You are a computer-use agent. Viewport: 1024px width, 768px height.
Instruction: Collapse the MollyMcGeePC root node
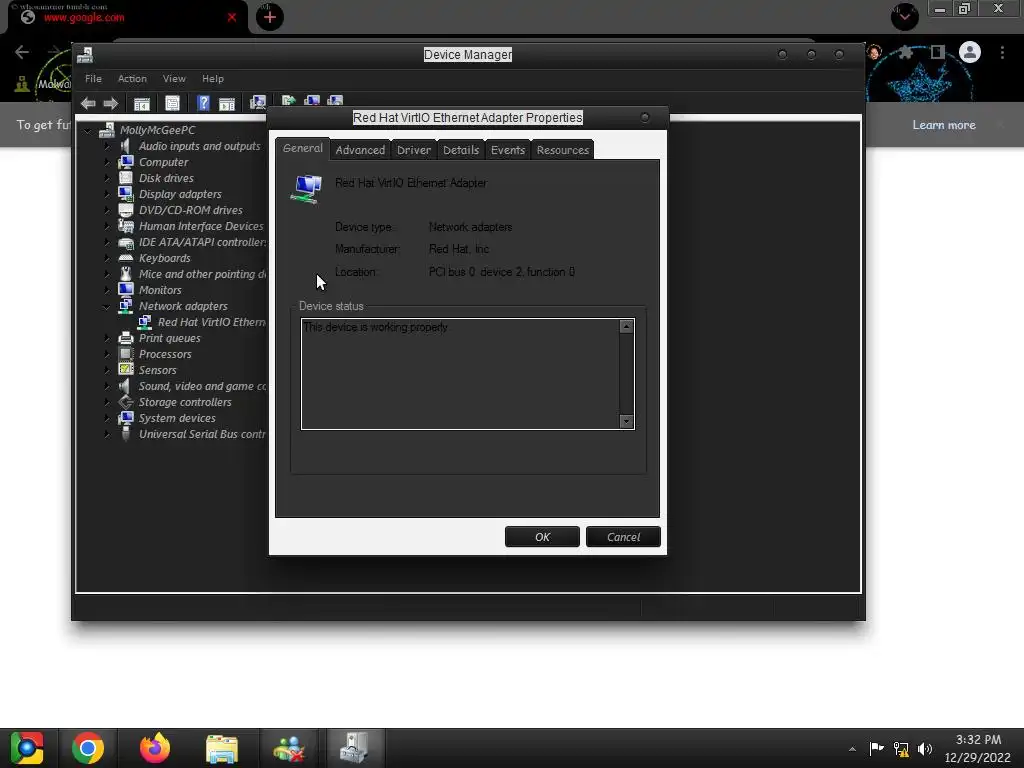88,131
